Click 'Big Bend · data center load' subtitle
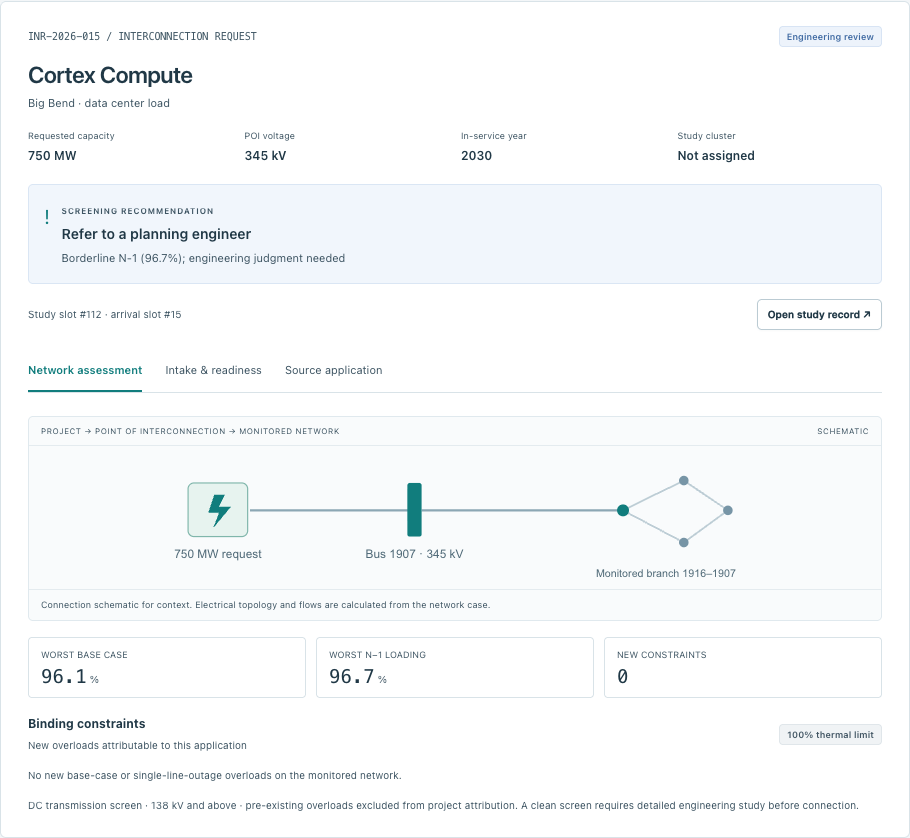Image resolution: width=910 pixels, height=838 pixels. [99, 103]
